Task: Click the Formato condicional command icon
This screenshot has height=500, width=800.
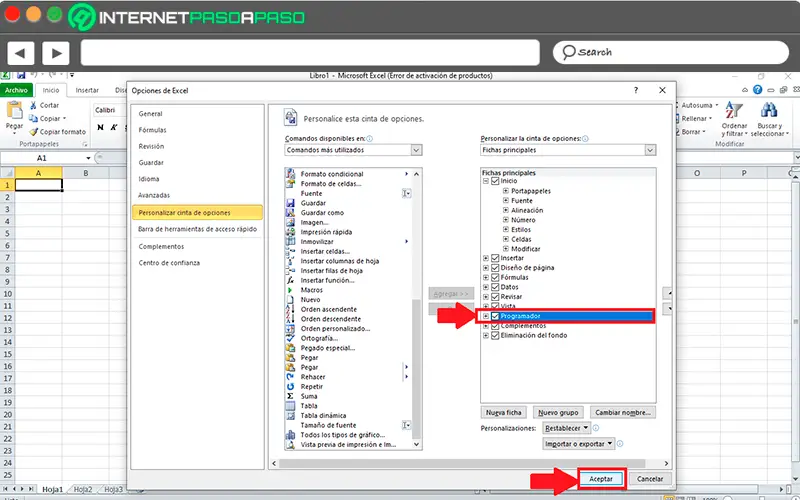Action: 290,174
